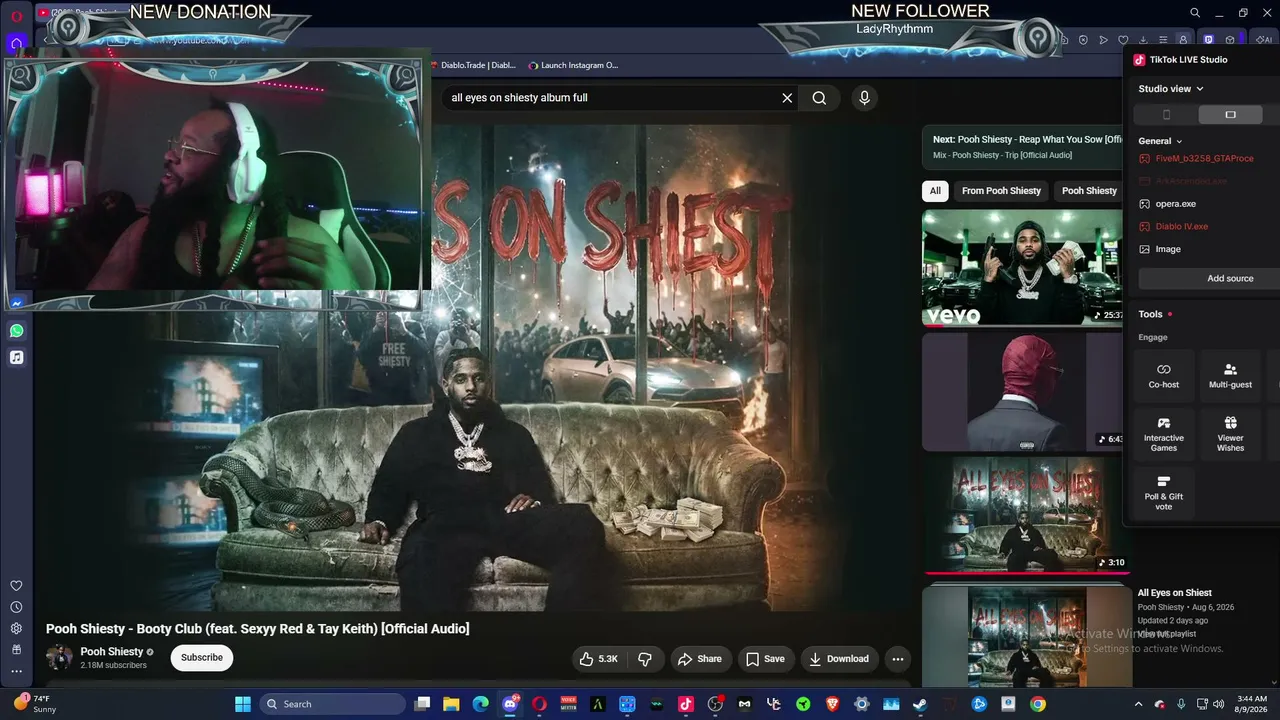Open the Co-host tool in TikTok Studio
Viewport: 1280px width, 720px height.
pyautogui.click(x=1164, y=376)
